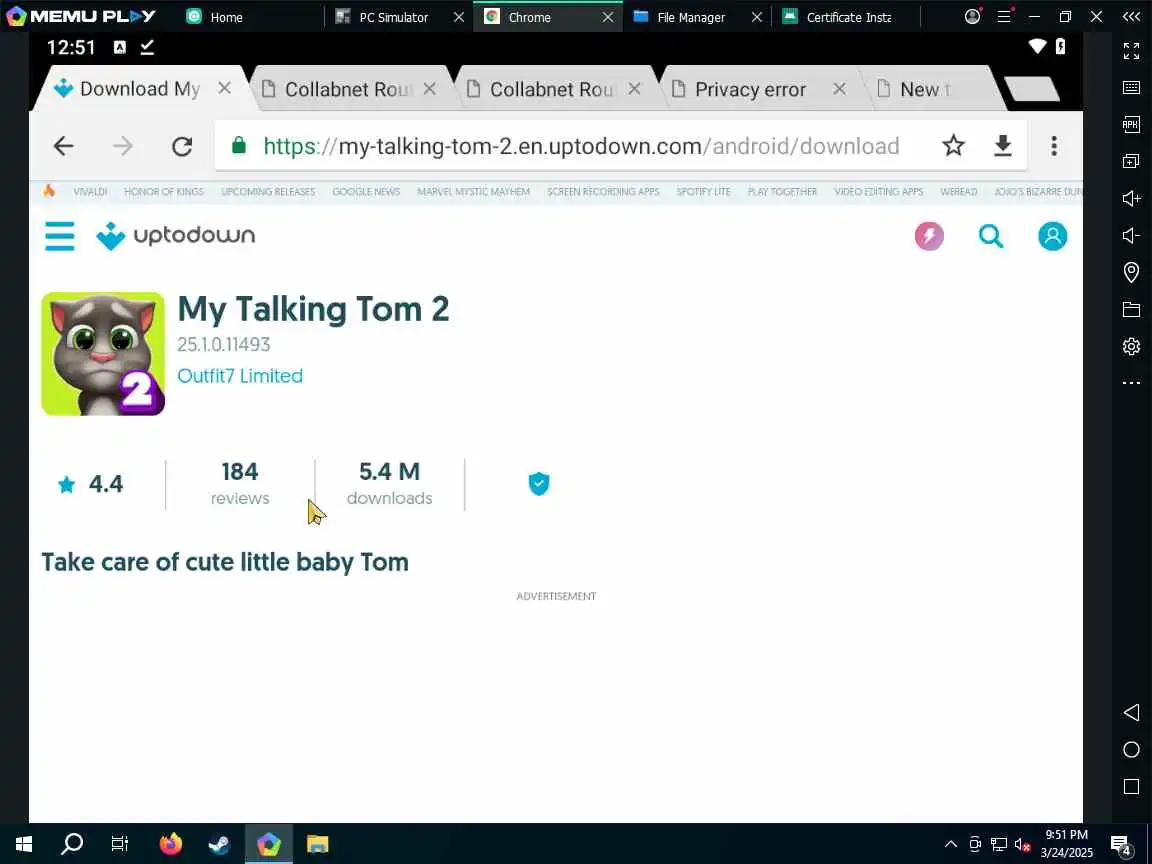Open Windows notification center
This screenshot has height=864, width=1152.
click(x=1120, y=844)
